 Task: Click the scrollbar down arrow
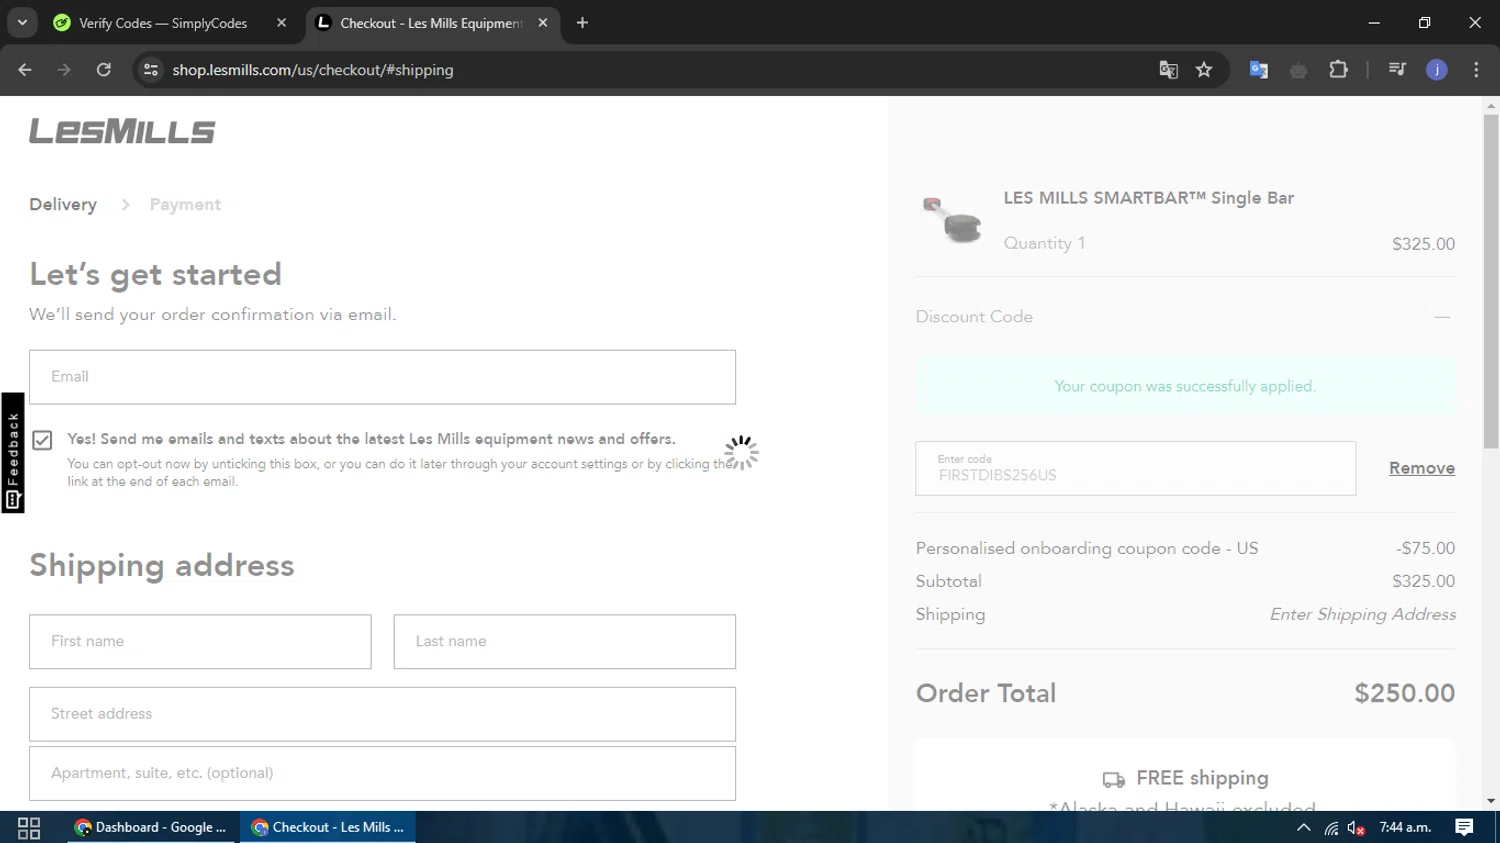coord(1491,801)
